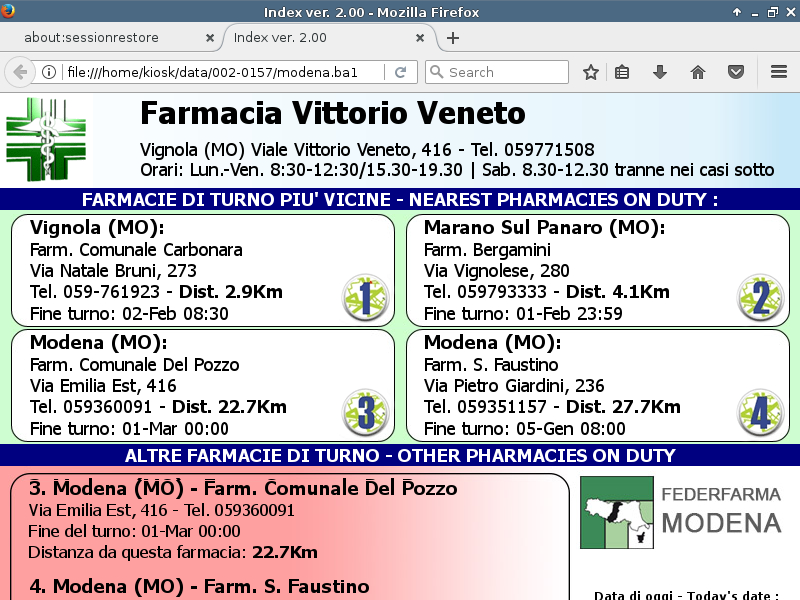
Task: Click the number 2 pharmacy badge
Action: click(x=760, y=298)
